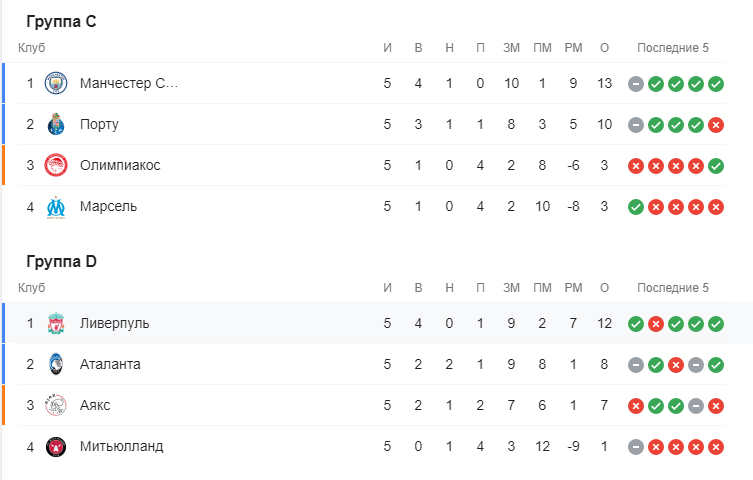Click the Группа D heading
Image resolution: width=753 pixels, height=480 pixels.
click(x=61, y=262)
